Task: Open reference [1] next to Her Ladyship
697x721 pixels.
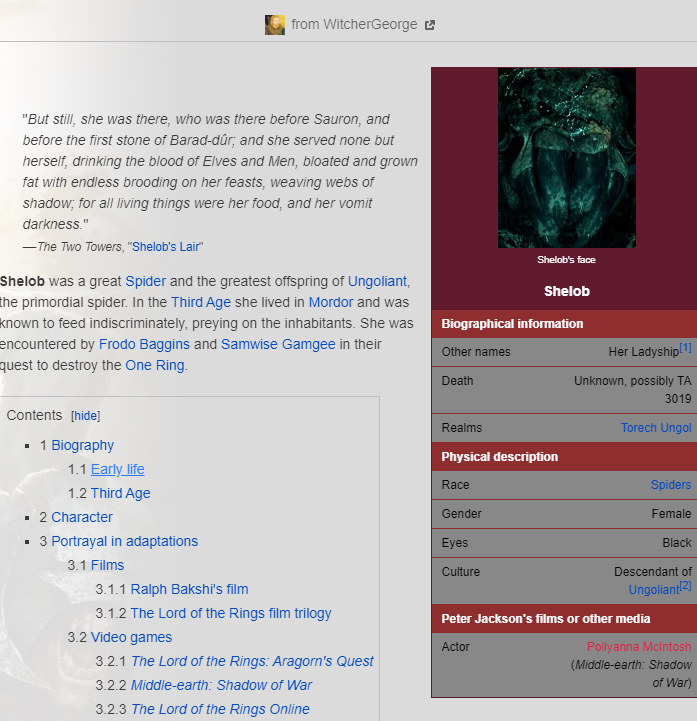Action: tap(685, 348)
